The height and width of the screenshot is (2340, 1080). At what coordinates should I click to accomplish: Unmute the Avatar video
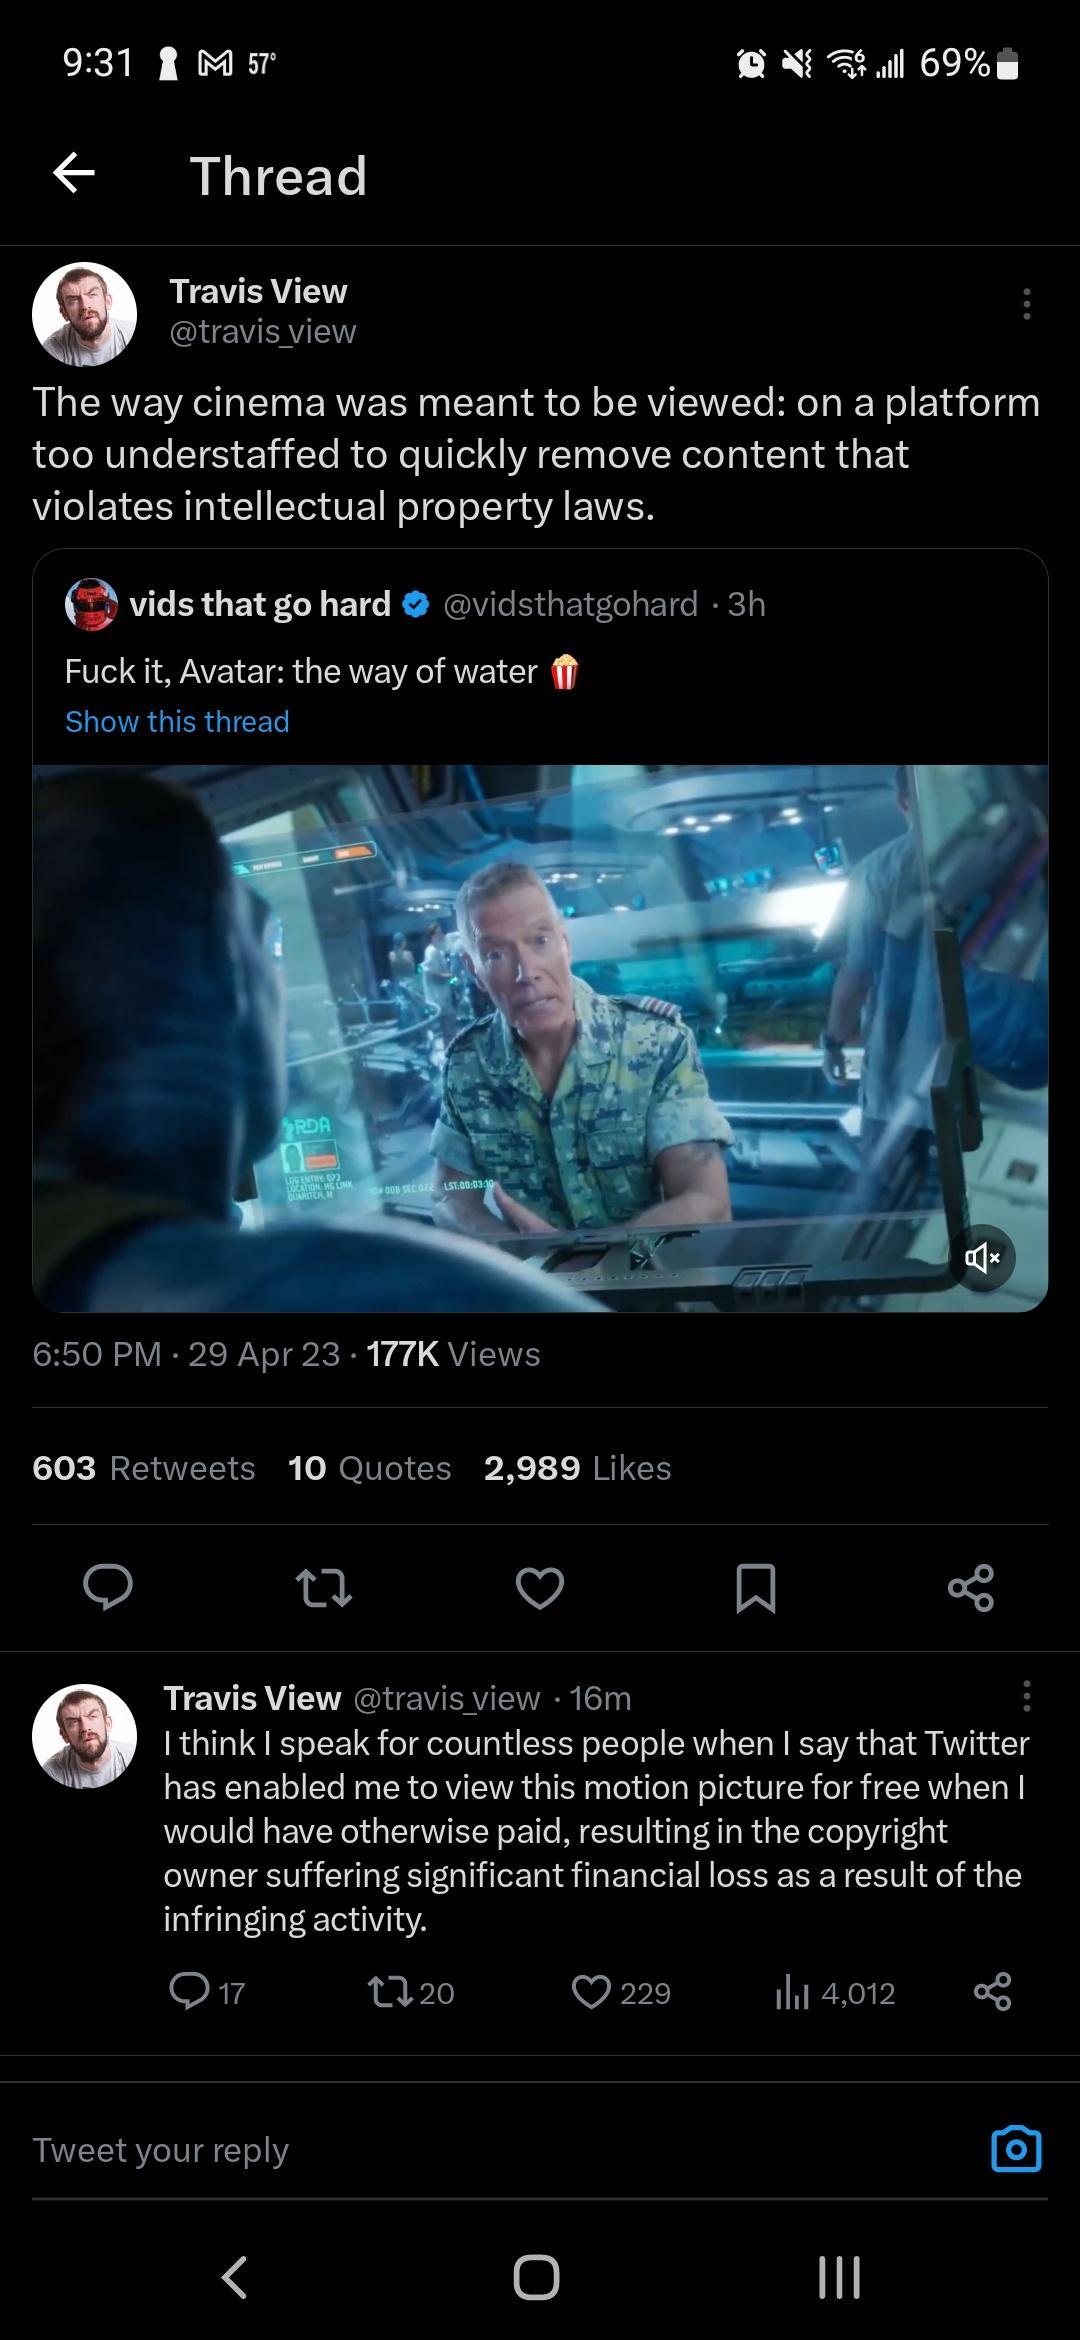[x=984, y=1257]
